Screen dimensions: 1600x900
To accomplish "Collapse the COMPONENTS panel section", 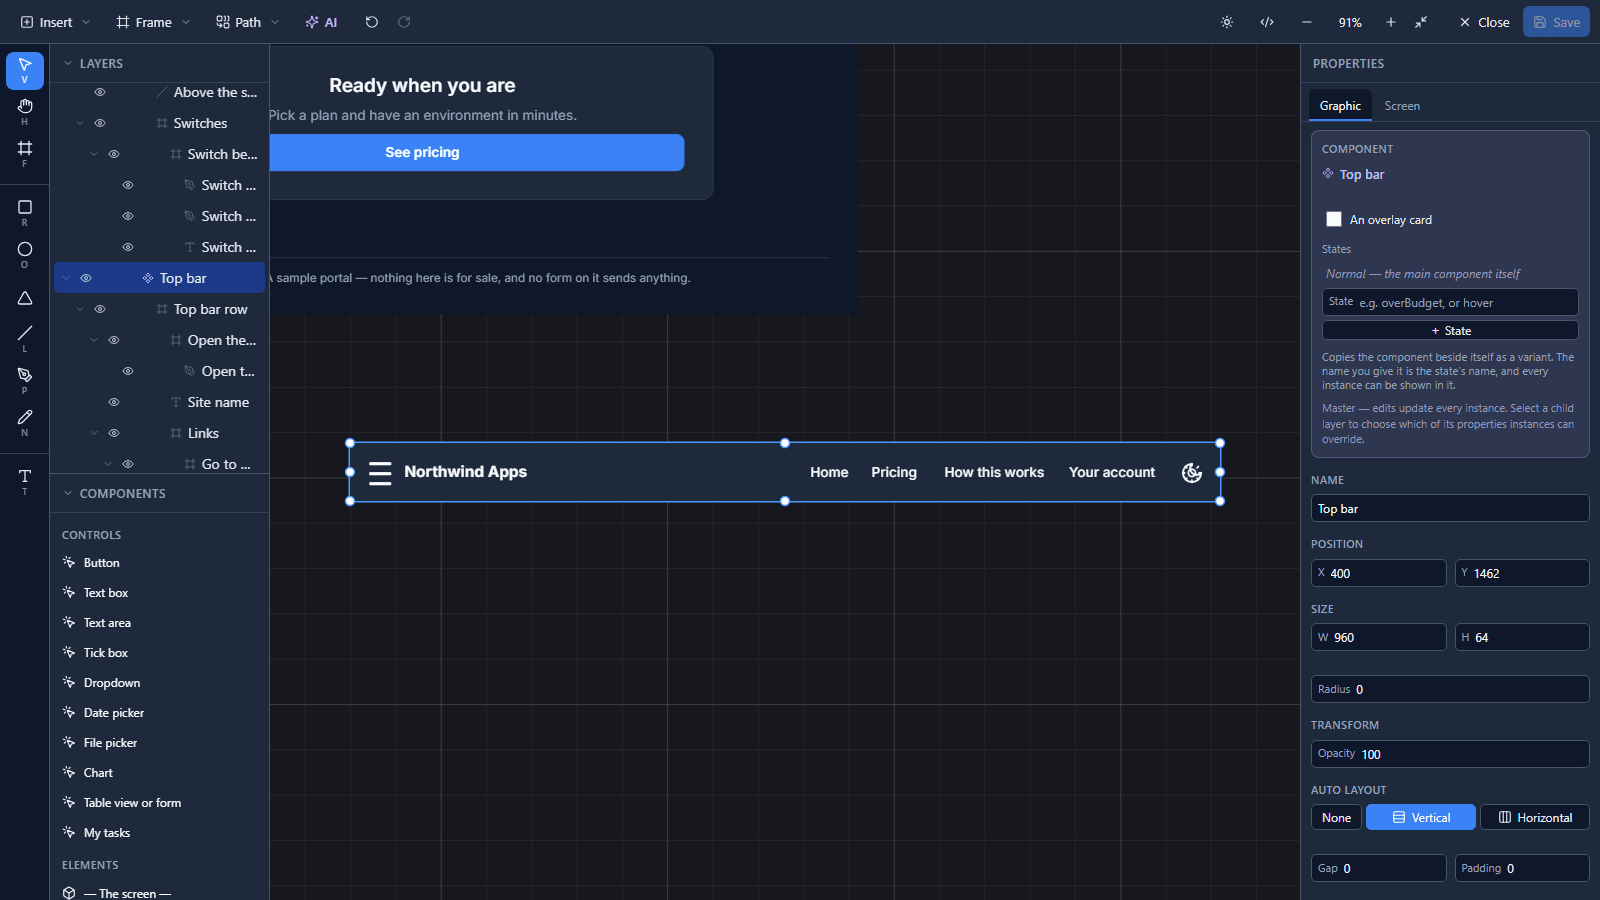I will pyautogui.click(x=68, y=493).
